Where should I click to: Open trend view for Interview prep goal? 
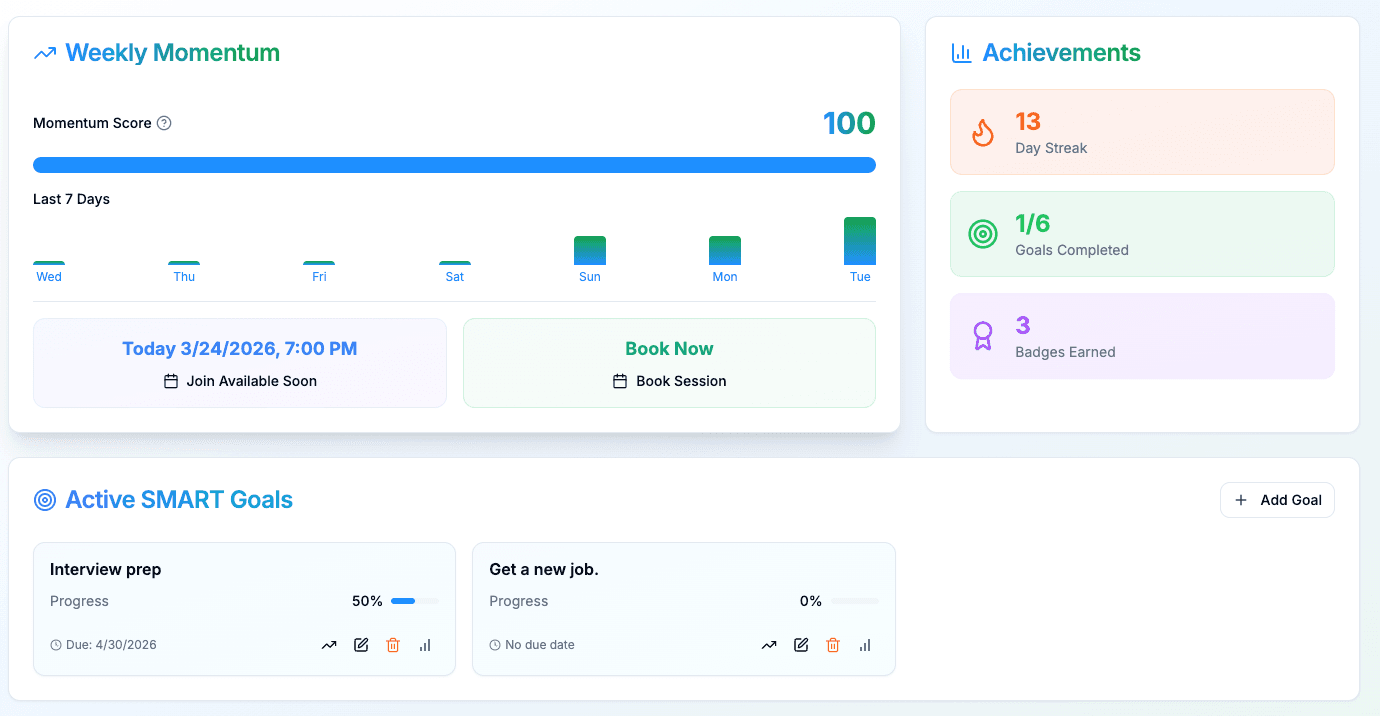[x=329, y=645]
